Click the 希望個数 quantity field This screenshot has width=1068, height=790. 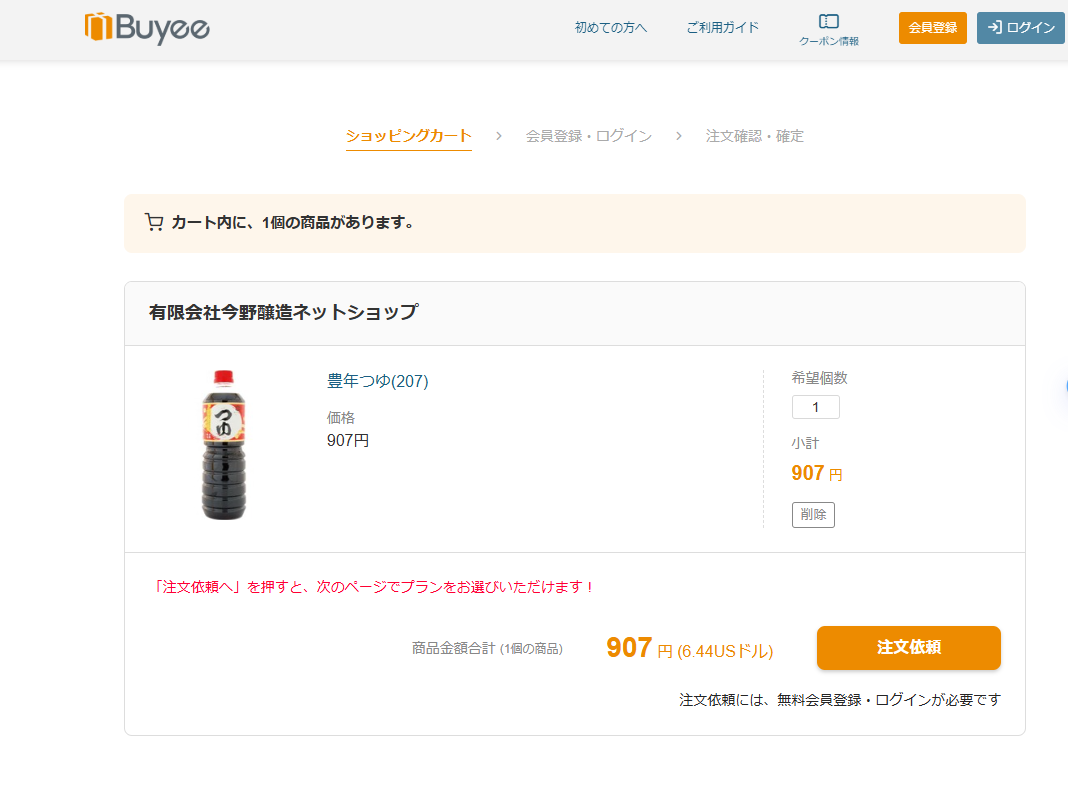click(815, 407)
